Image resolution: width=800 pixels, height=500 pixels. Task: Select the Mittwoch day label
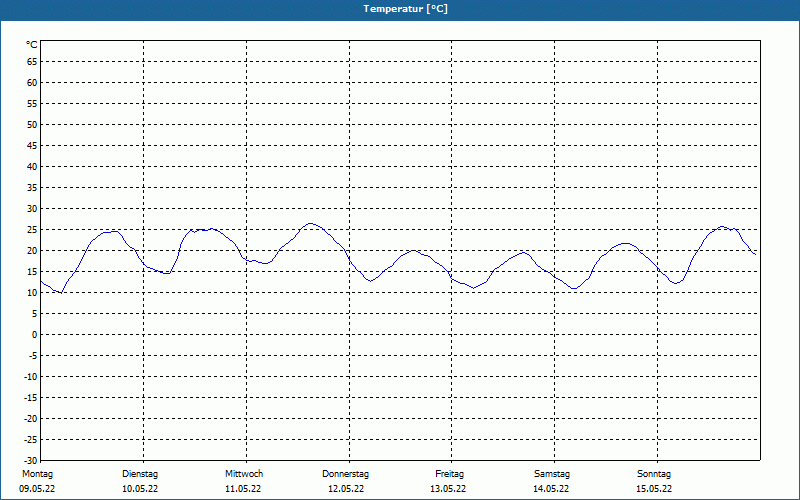(244, 474)
